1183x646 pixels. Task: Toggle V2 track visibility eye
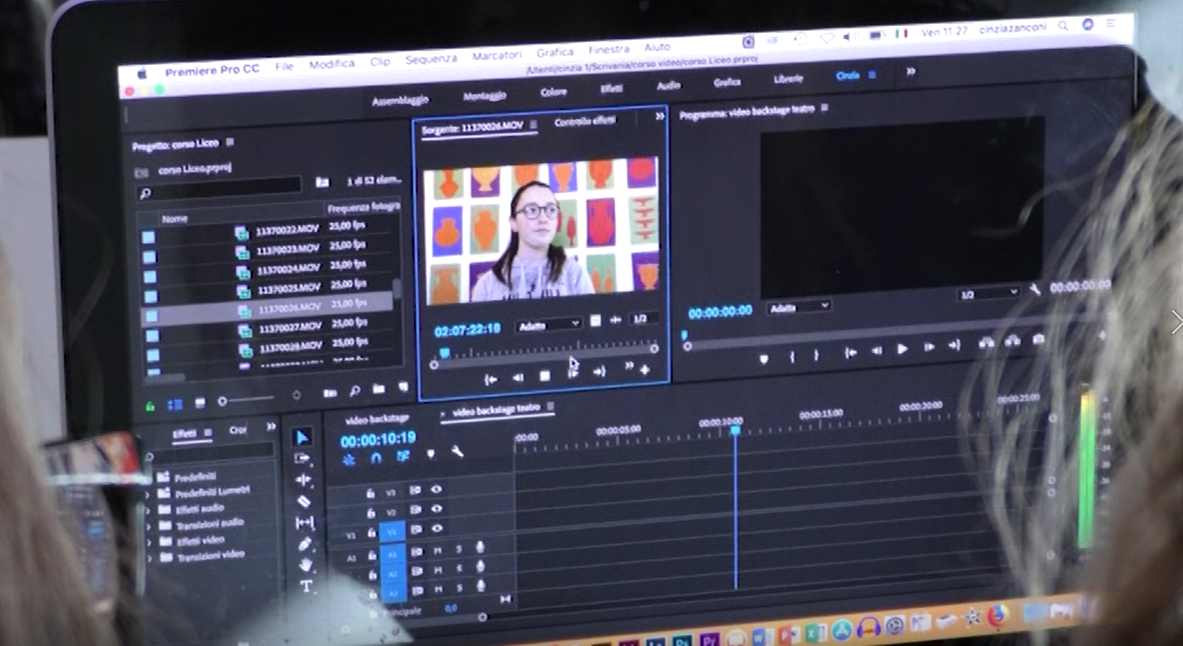tap(436, 509)
